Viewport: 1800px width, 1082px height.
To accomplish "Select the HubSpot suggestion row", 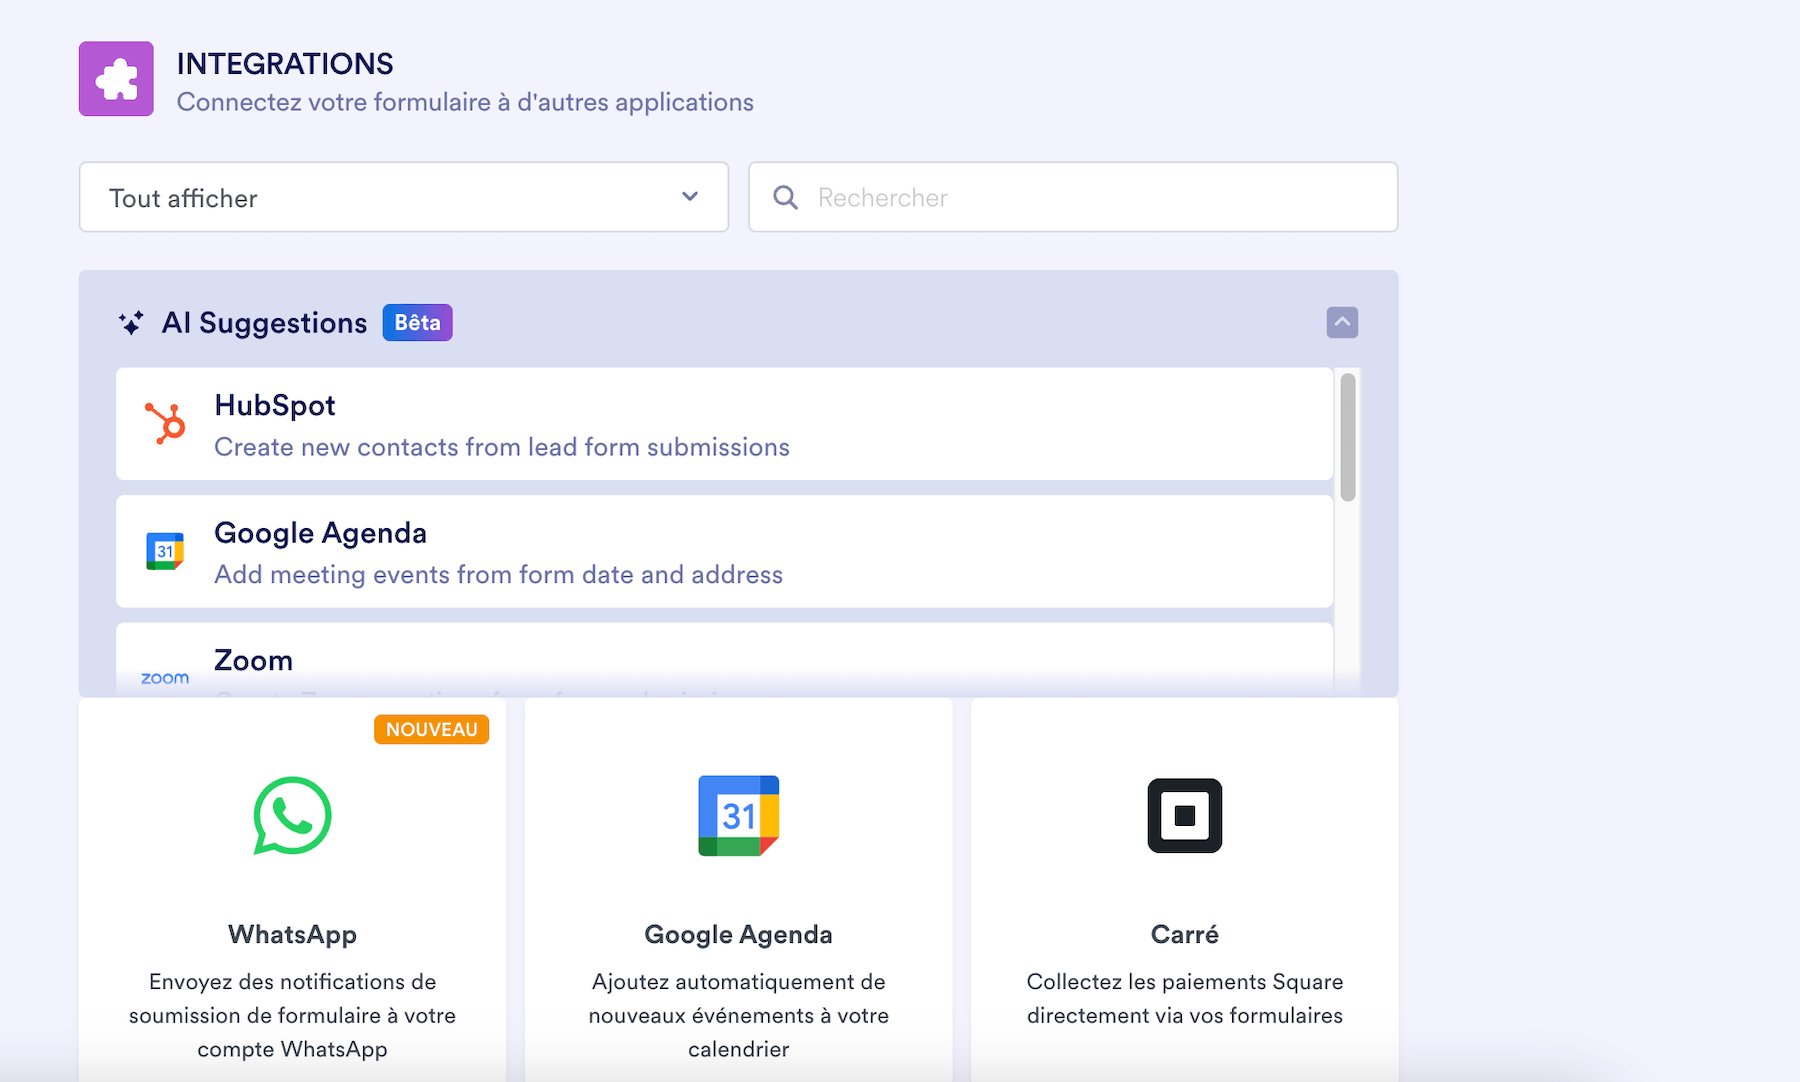I will tap(724, 424).
